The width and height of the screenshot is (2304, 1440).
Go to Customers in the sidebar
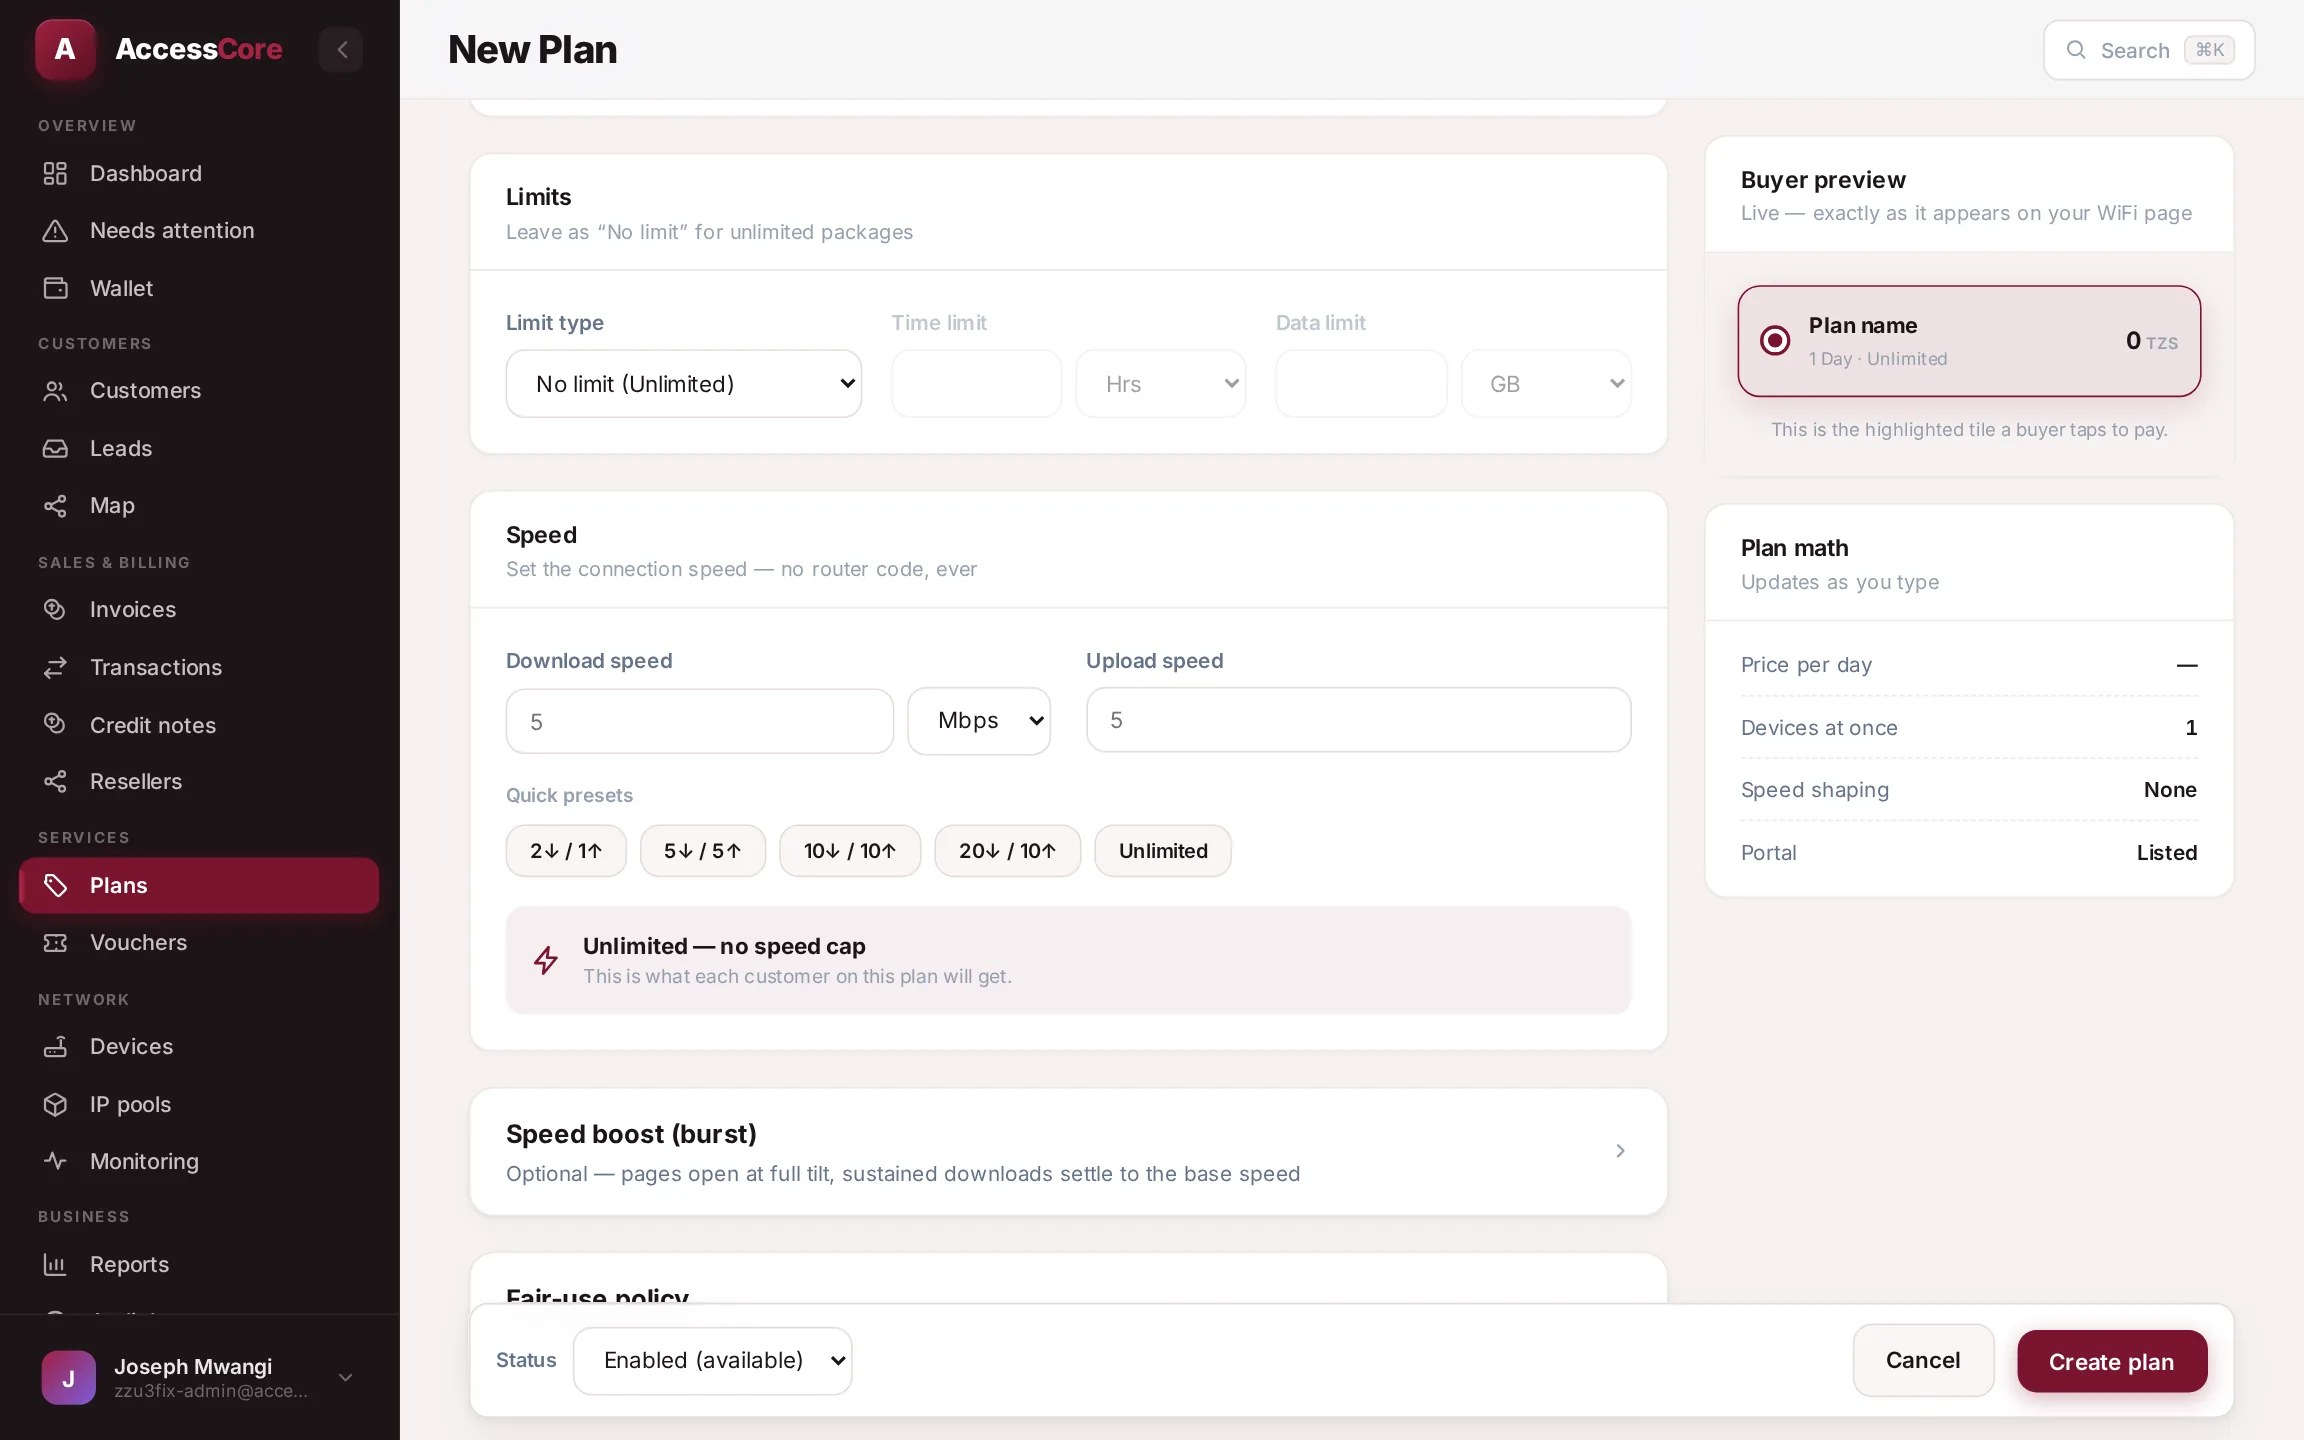tap(145, 391)
